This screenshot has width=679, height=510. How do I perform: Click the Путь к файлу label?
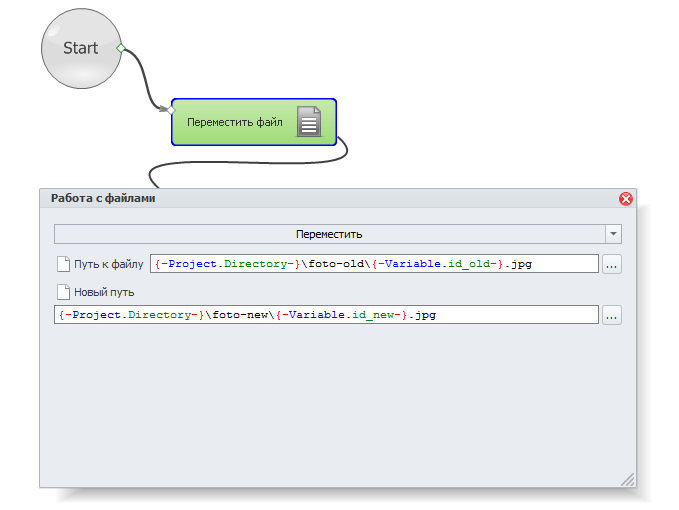coord(108,264)
